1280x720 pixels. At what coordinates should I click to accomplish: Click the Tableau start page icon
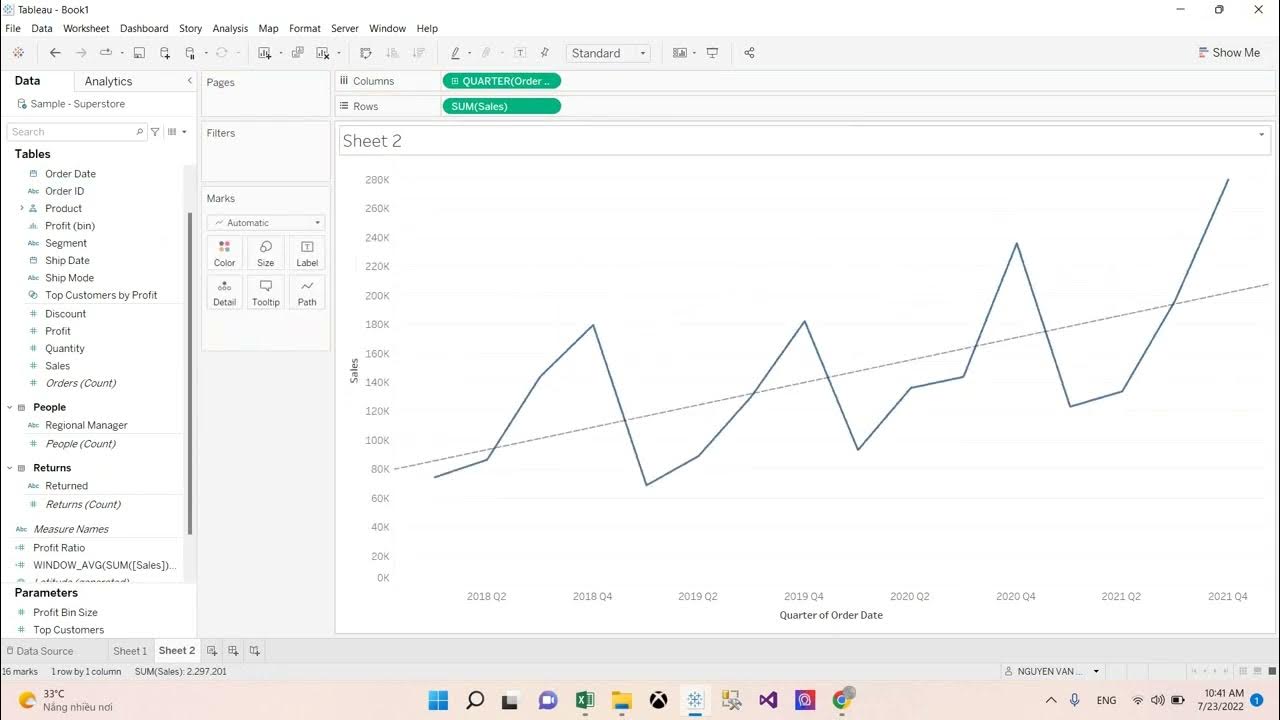coord(18,53)
